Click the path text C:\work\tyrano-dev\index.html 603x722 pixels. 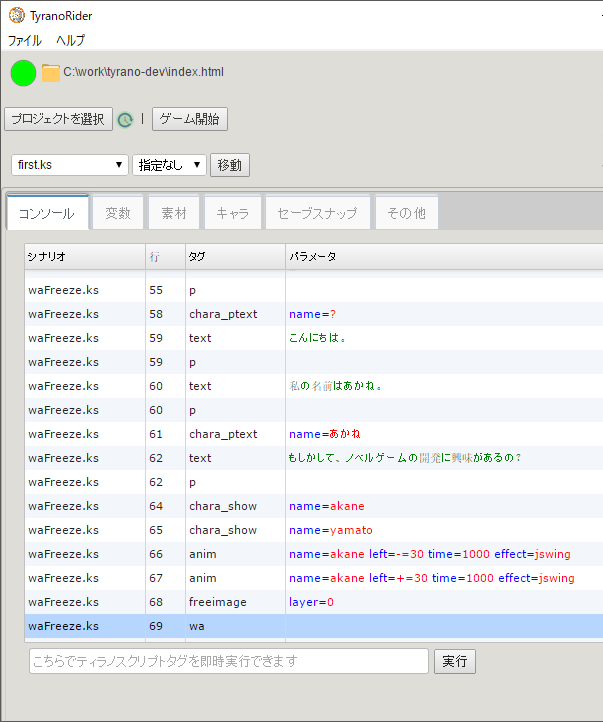point(144,72)
